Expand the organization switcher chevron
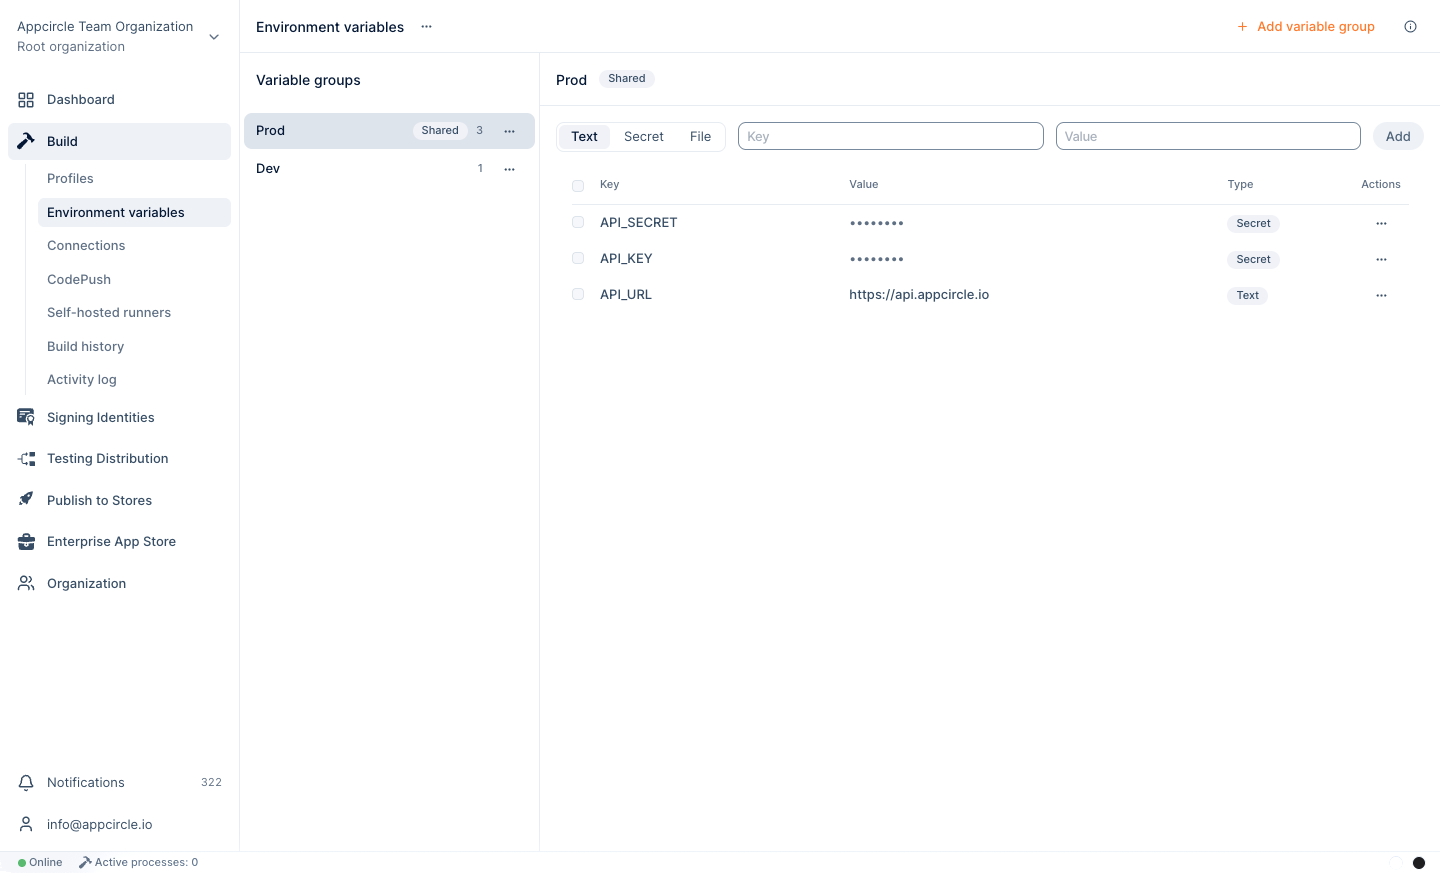This screenshot has height=873, width=1440. 214,37
